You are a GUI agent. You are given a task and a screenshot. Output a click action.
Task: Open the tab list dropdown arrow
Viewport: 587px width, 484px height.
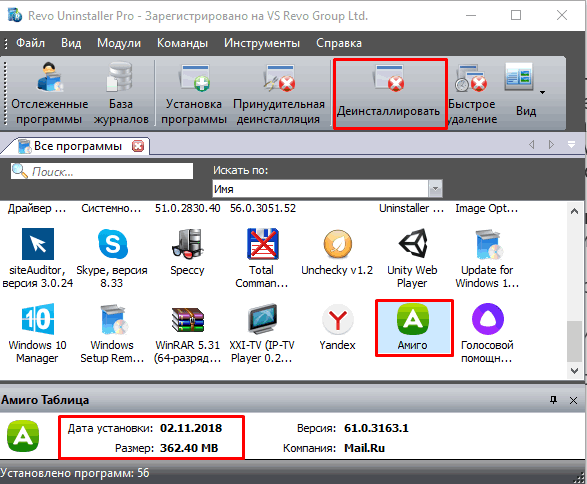[571, 144]
